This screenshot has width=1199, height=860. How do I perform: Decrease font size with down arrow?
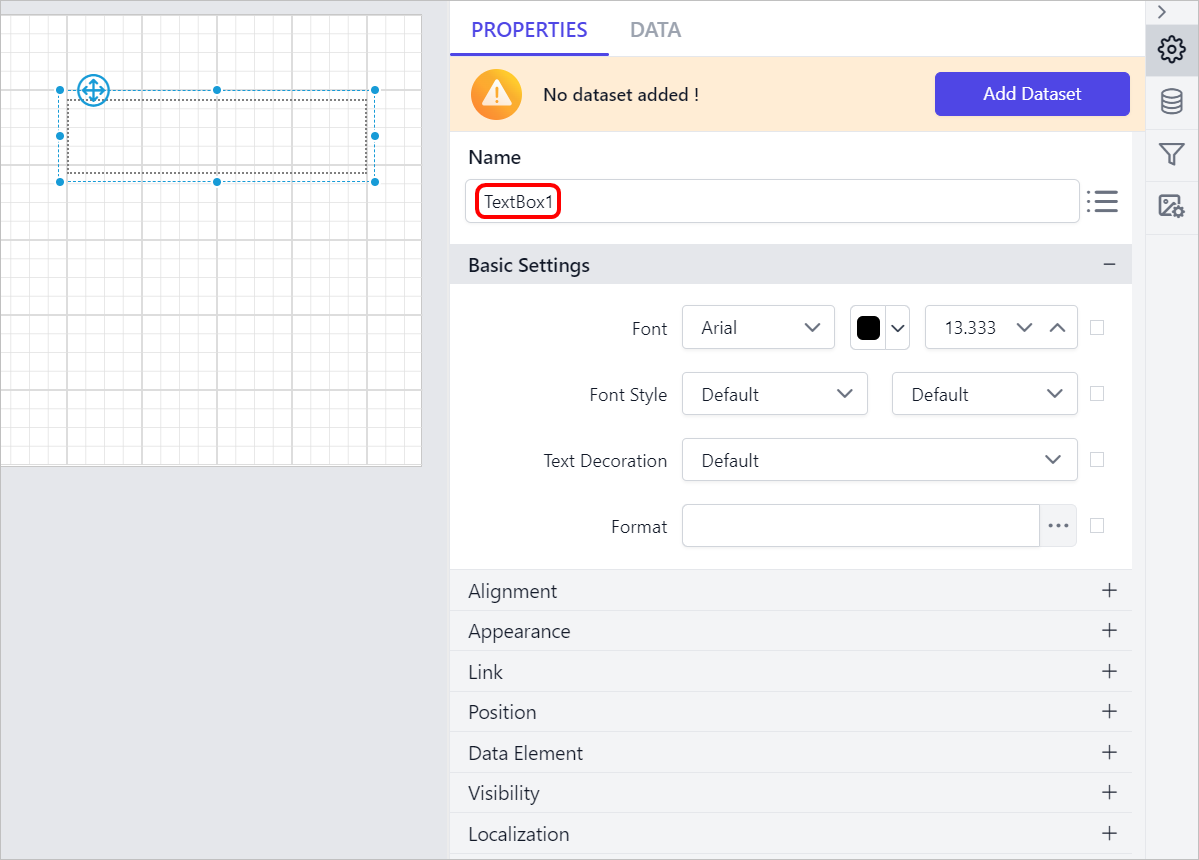coord(1025,328)
